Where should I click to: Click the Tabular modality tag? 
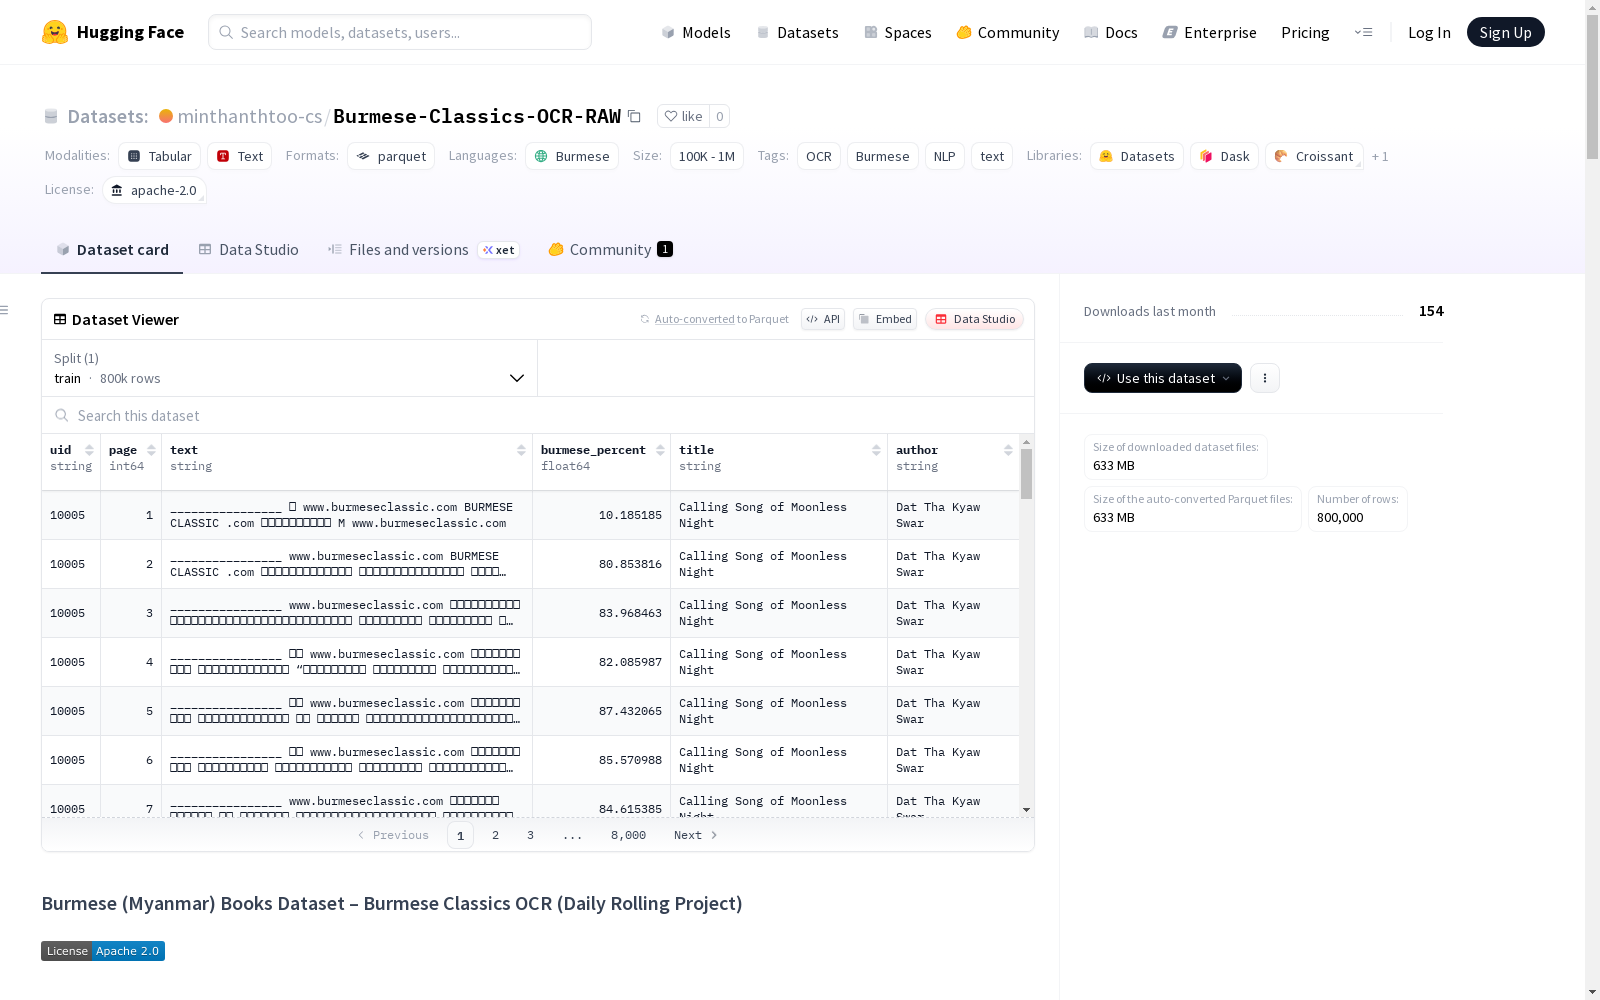click(160, 156)
